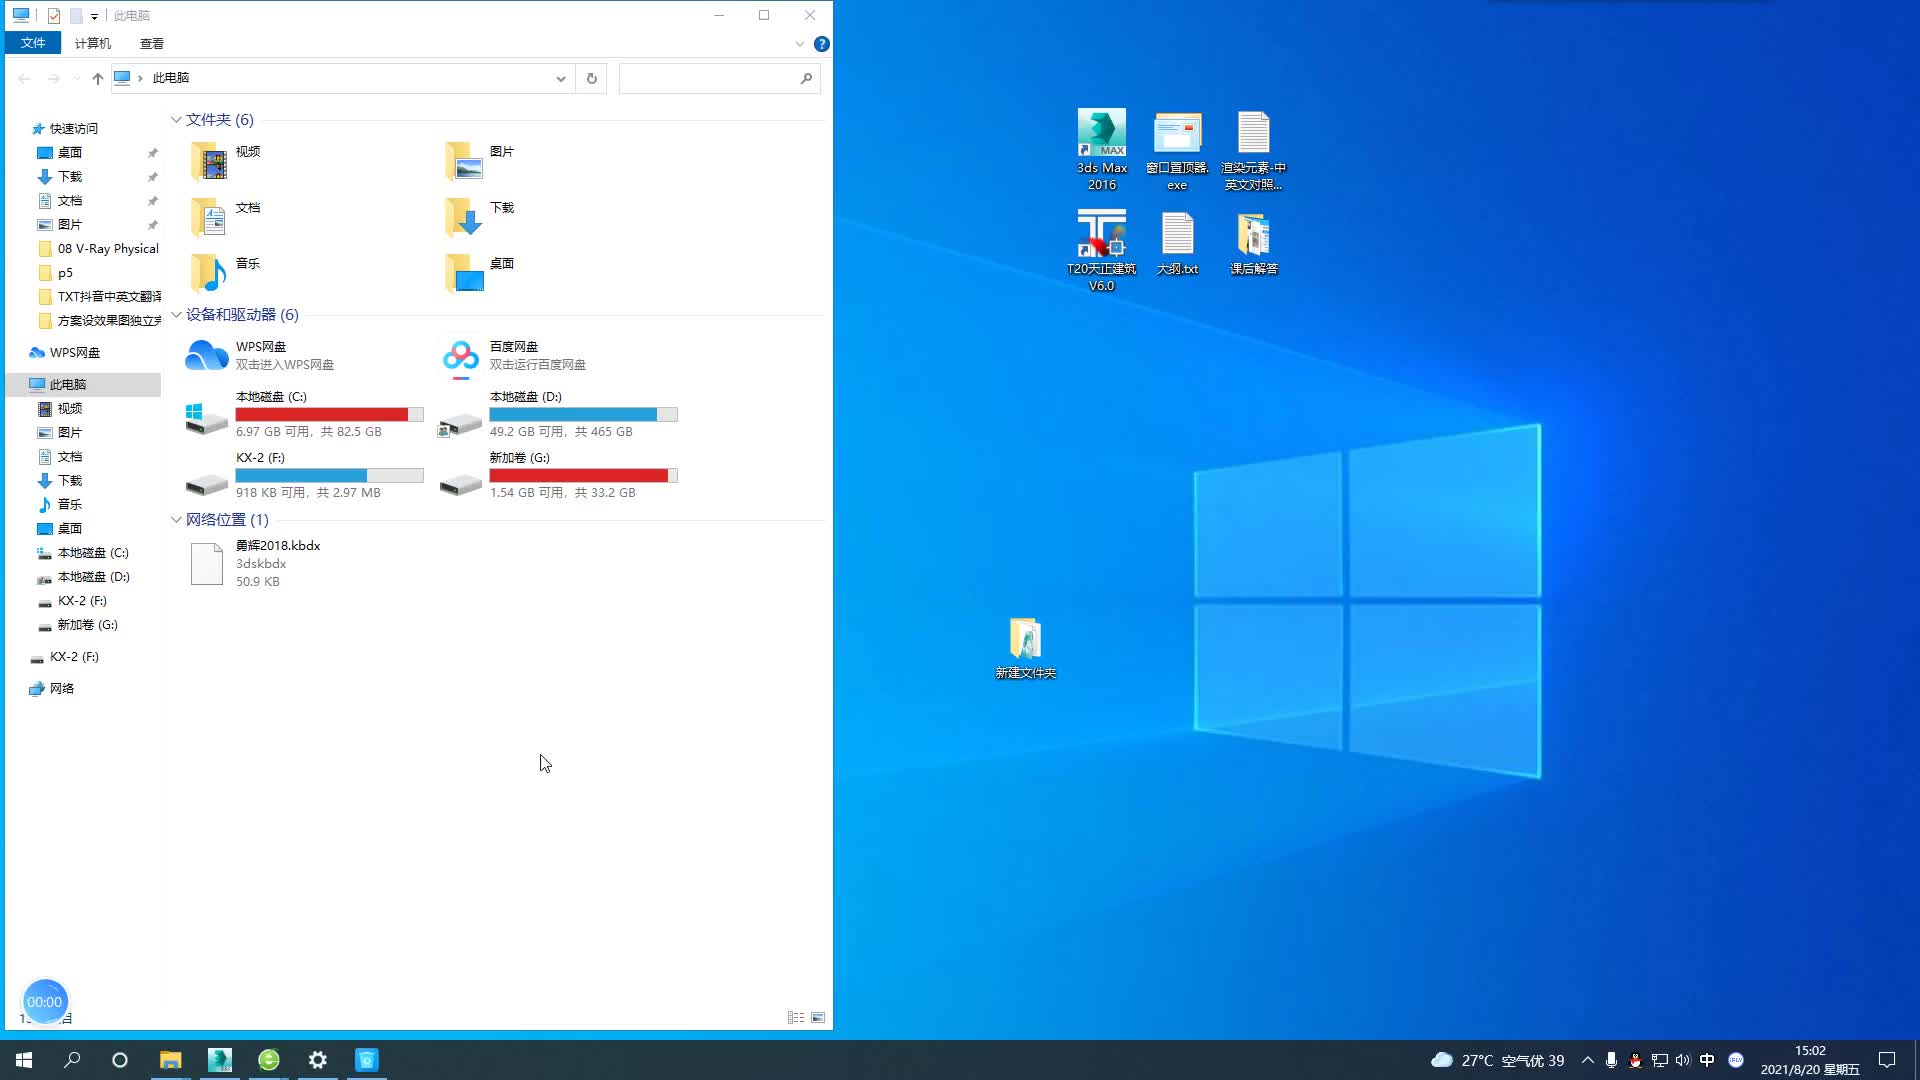This screenshot has width=1920, height=1080.
Task: Click the refresh icon in the address bar
Action: click(590, 78)
